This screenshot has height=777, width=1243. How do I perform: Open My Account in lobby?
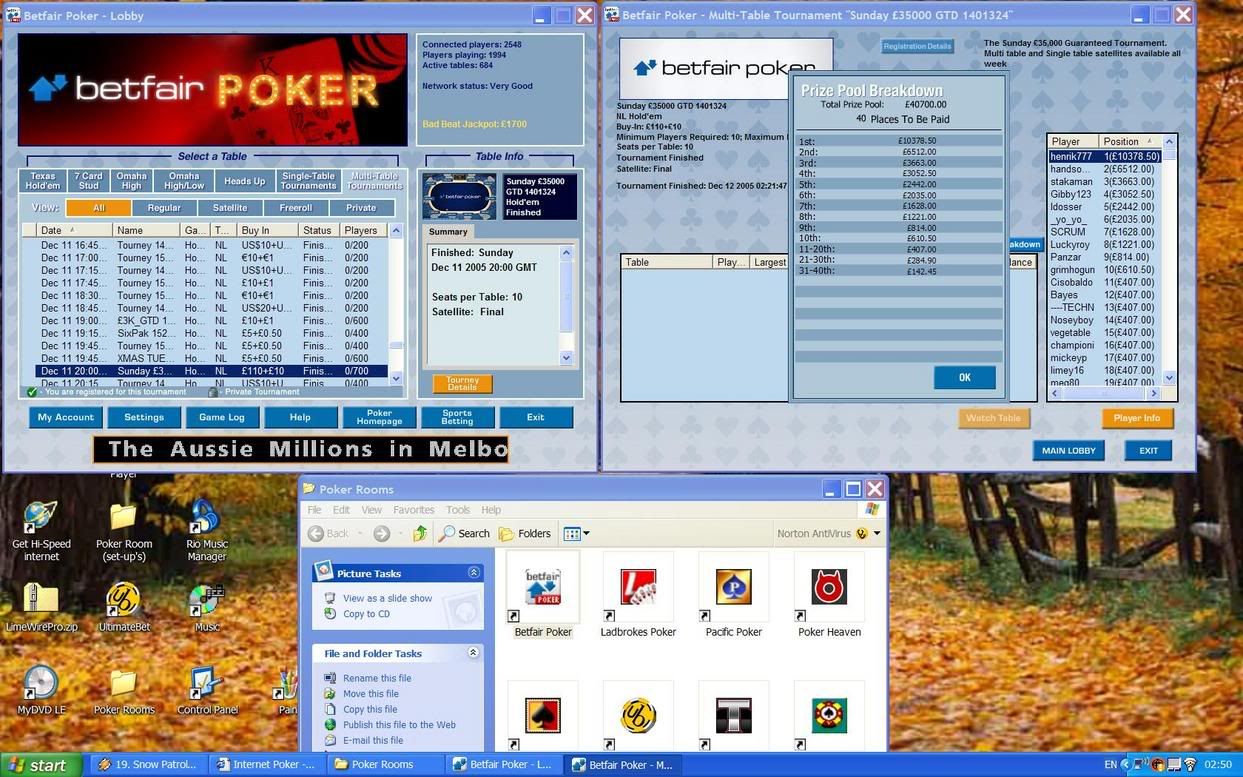(x=66, y=417)
